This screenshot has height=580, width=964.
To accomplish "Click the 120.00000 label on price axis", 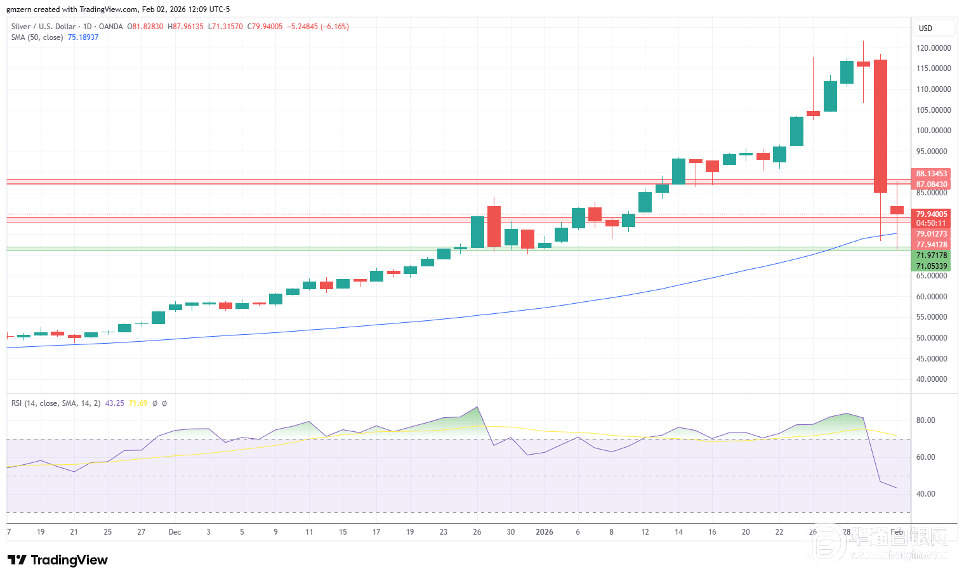I will (932, 47).
